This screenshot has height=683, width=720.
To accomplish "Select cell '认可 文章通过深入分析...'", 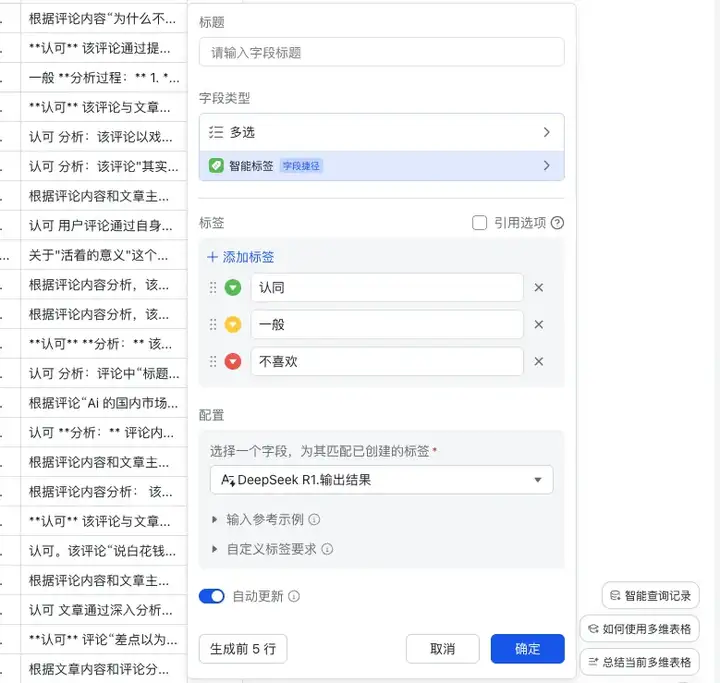I will tap(104, 610).
